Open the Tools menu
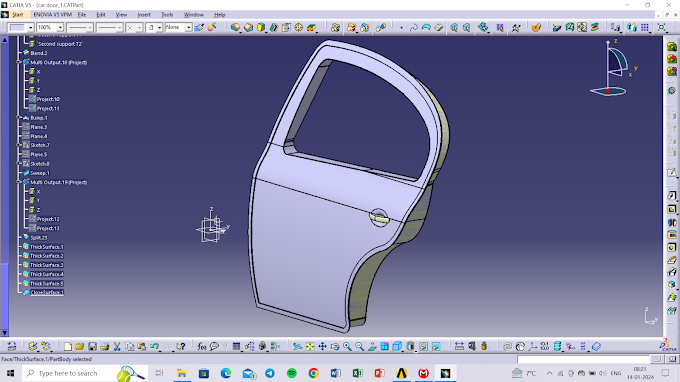This screenshot has height=382, width=680. point(167,15)
